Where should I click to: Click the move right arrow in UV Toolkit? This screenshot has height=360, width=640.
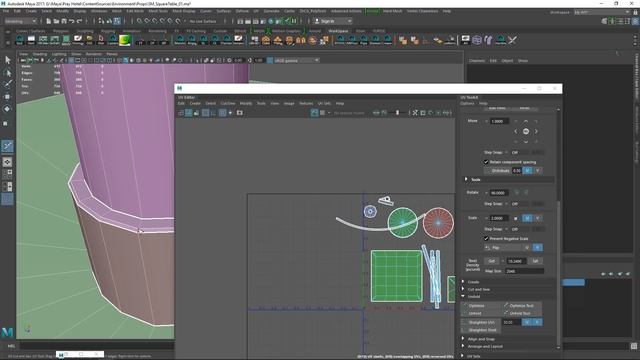[x=536, y=131]
